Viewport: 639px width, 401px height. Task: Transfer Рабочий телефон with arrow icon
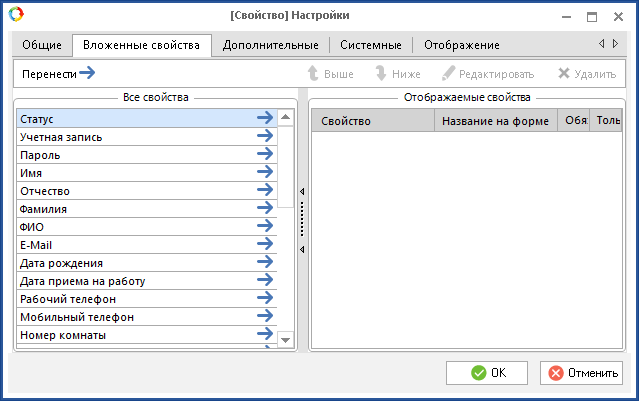(x=265, y=297)
